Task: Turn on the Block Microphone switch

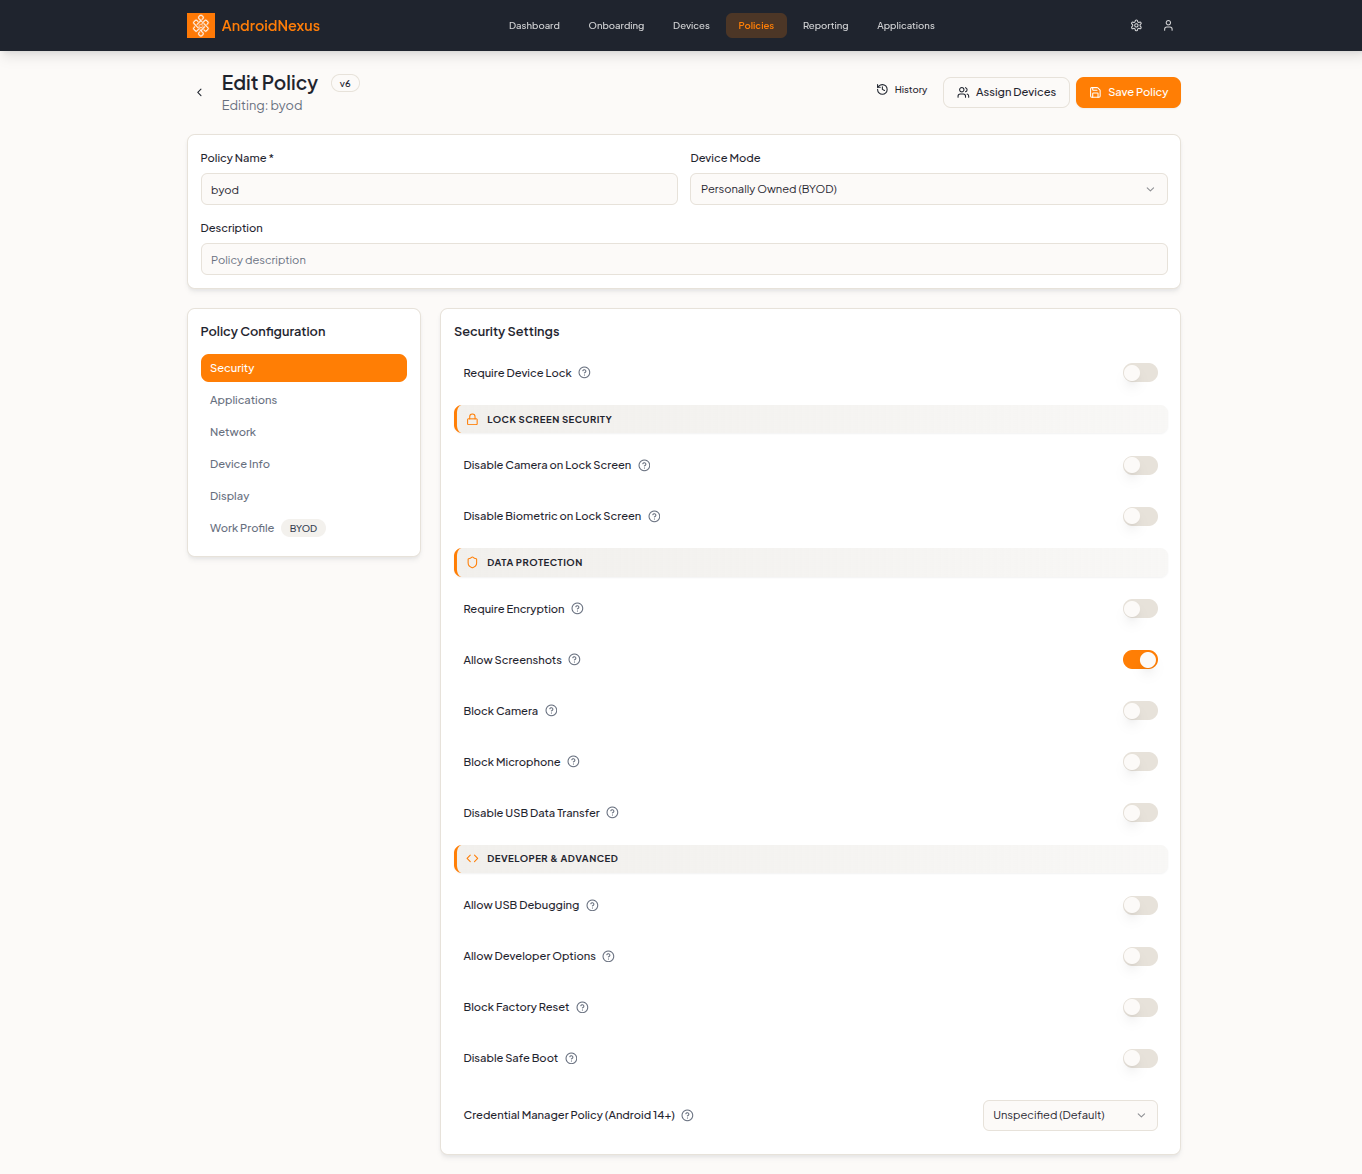Action: pyautogui.click(x=1140, y=761)
